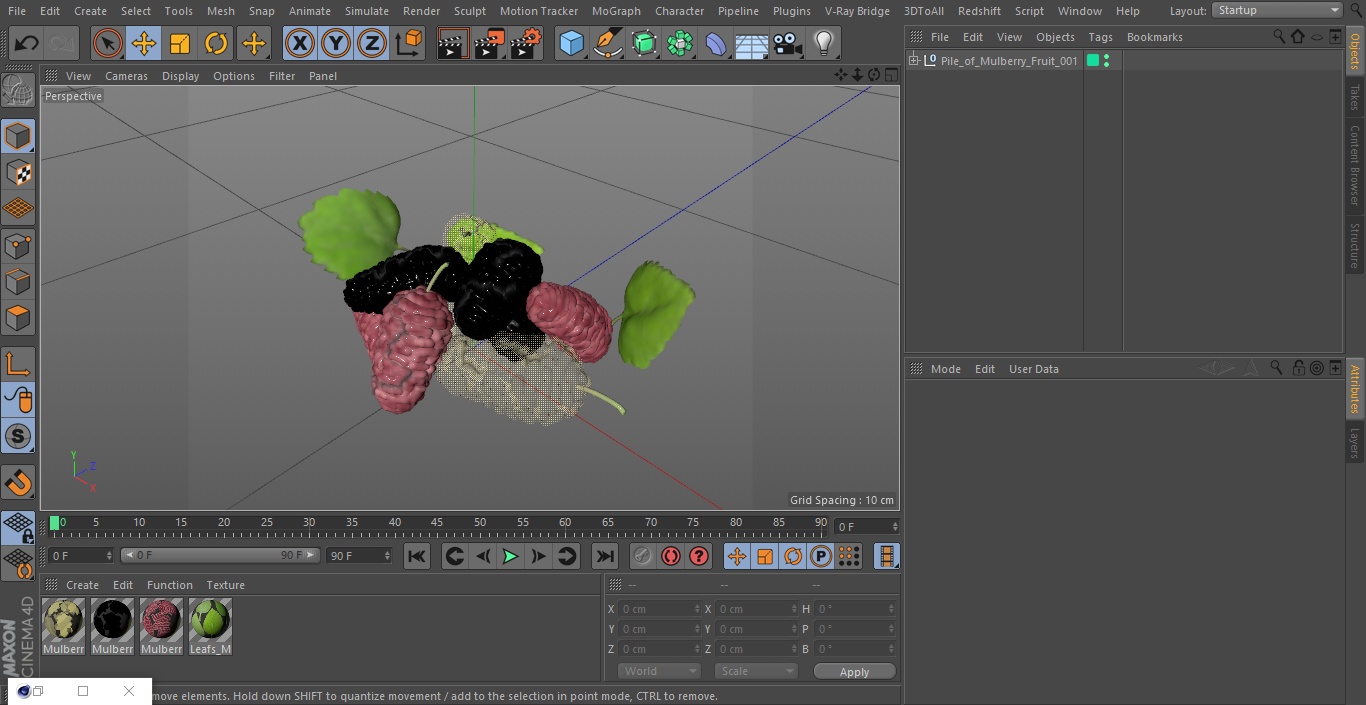Click green layer color swatch of object

(x=1093, y=61)
